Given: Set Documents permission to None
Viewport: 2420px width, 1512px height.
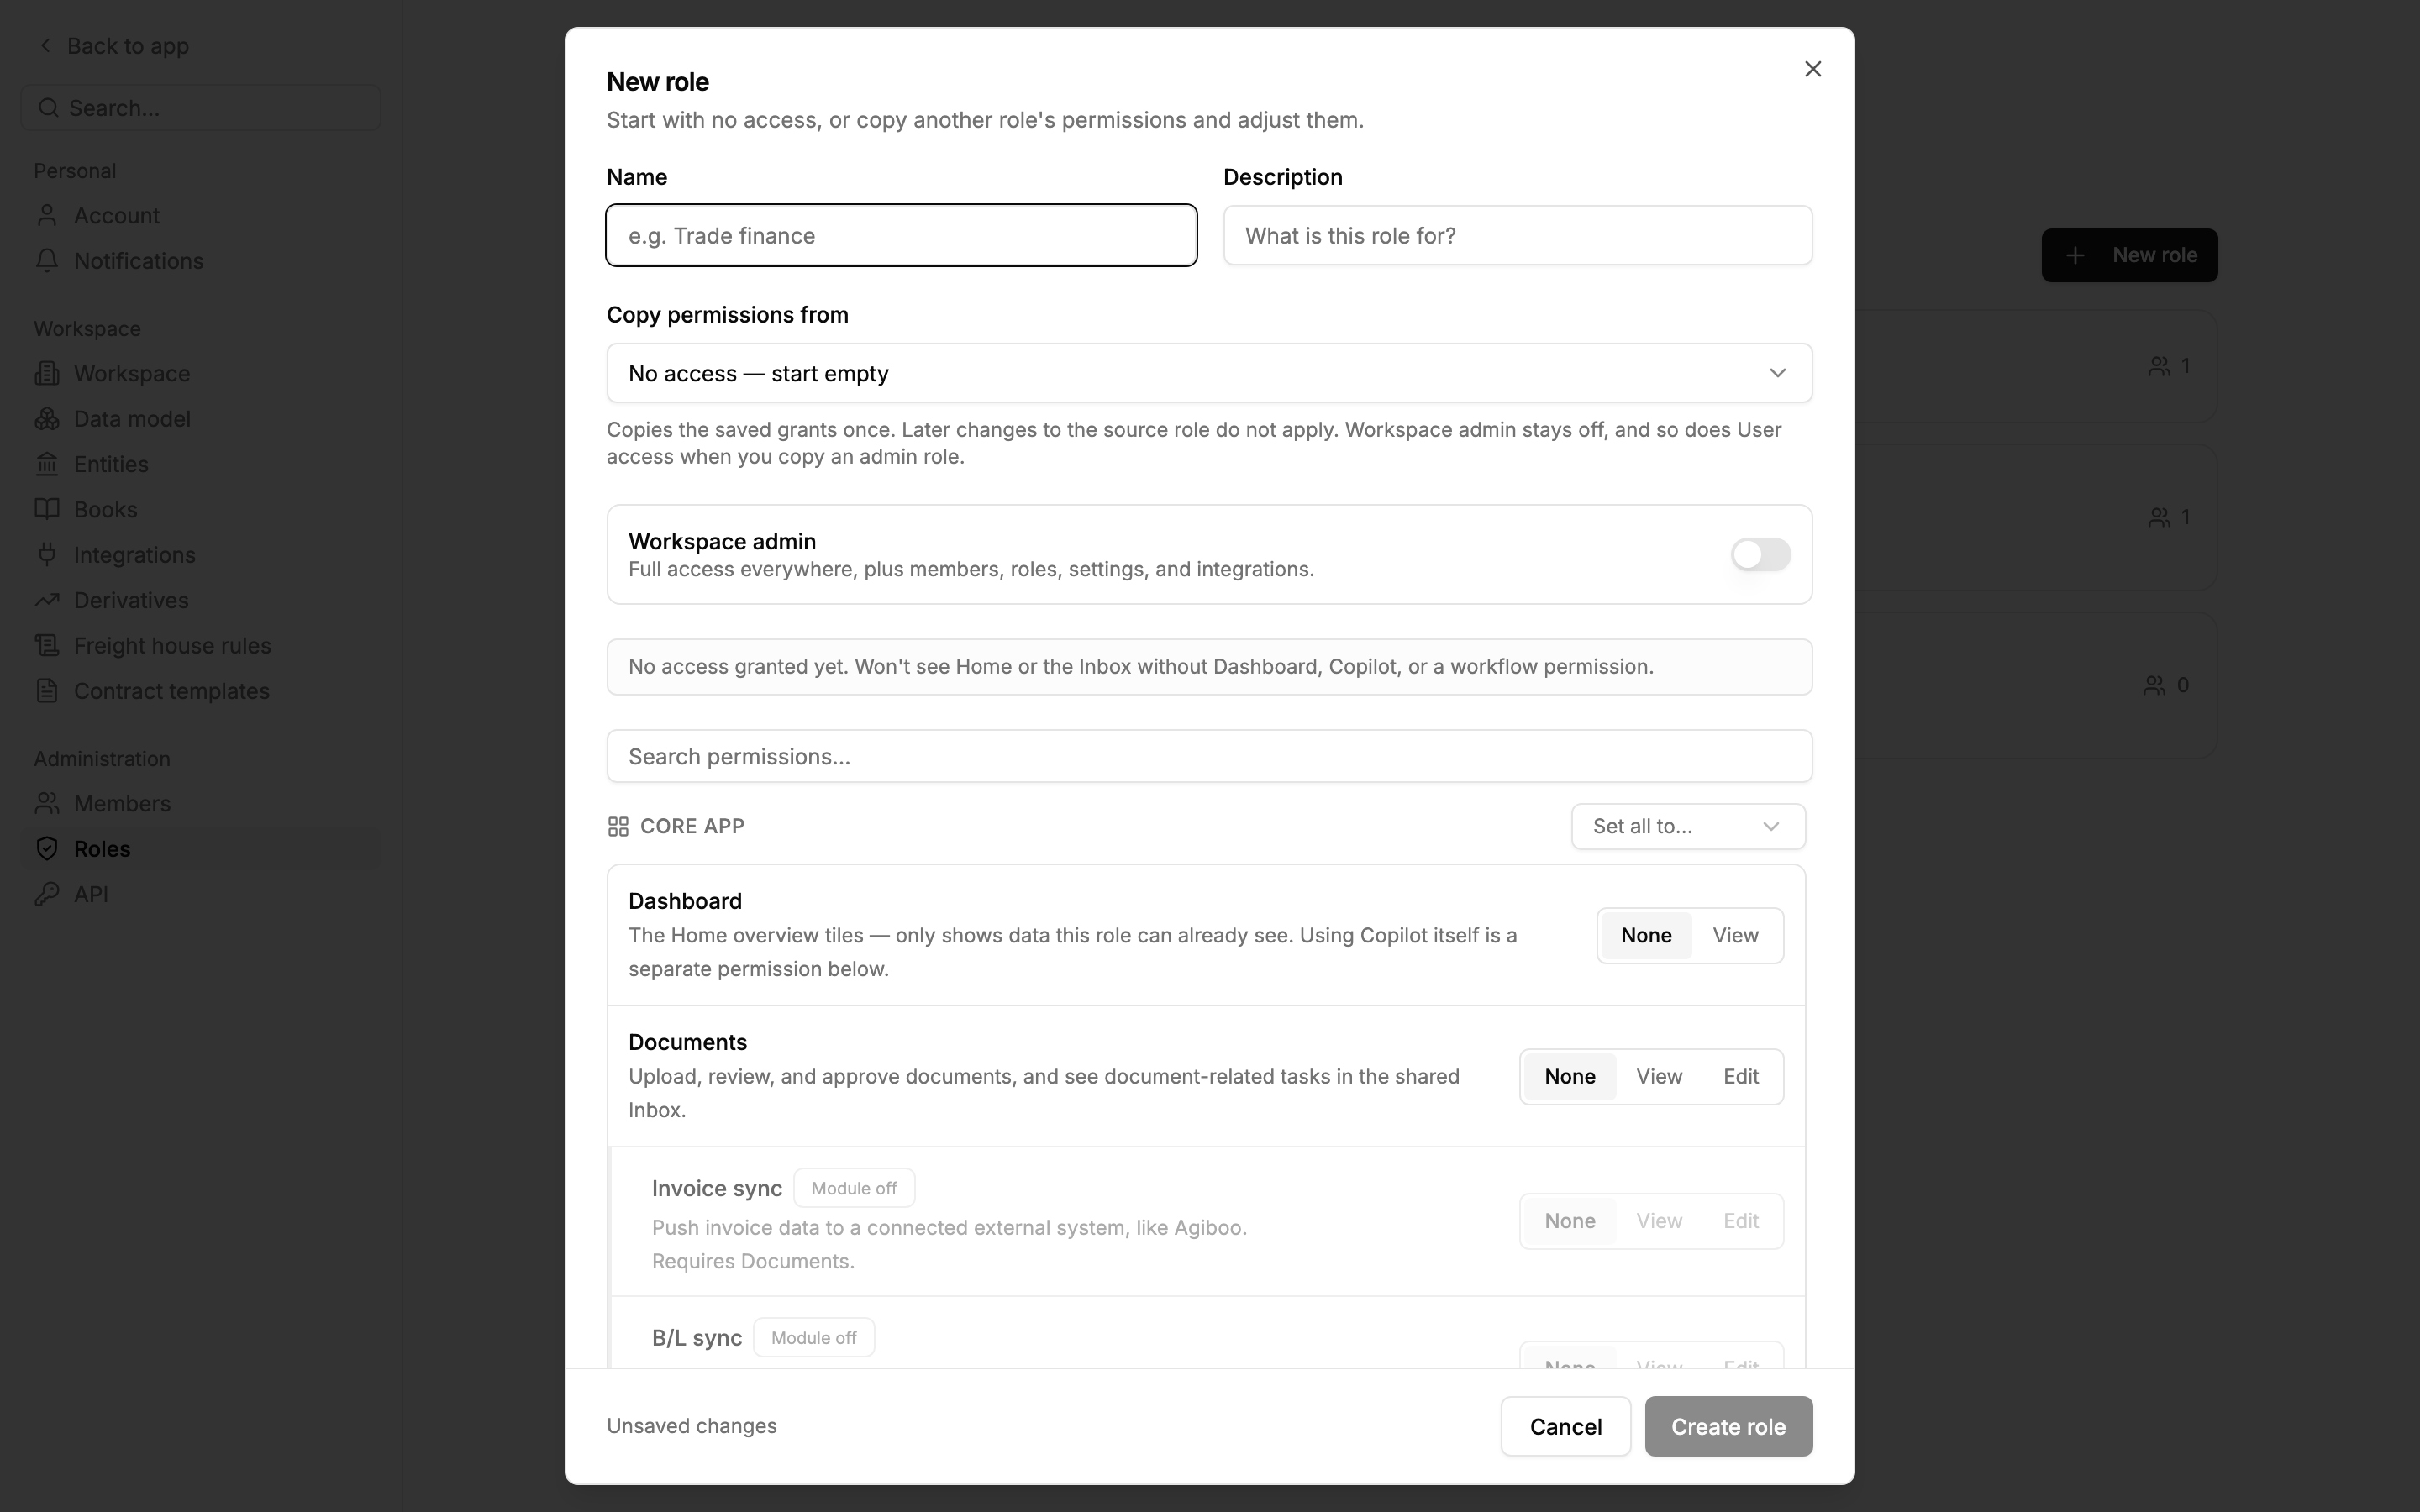Looking at the screenshot, I should point(1570,1077).
